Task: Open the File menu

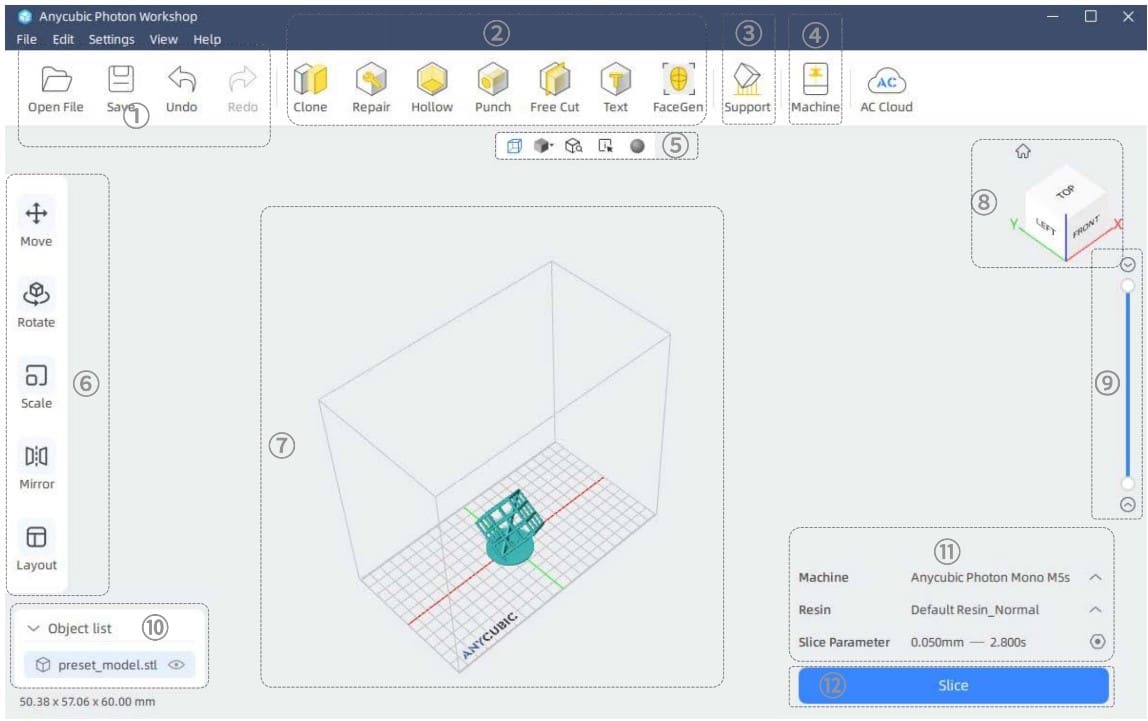Action: (x=26, y=40)
